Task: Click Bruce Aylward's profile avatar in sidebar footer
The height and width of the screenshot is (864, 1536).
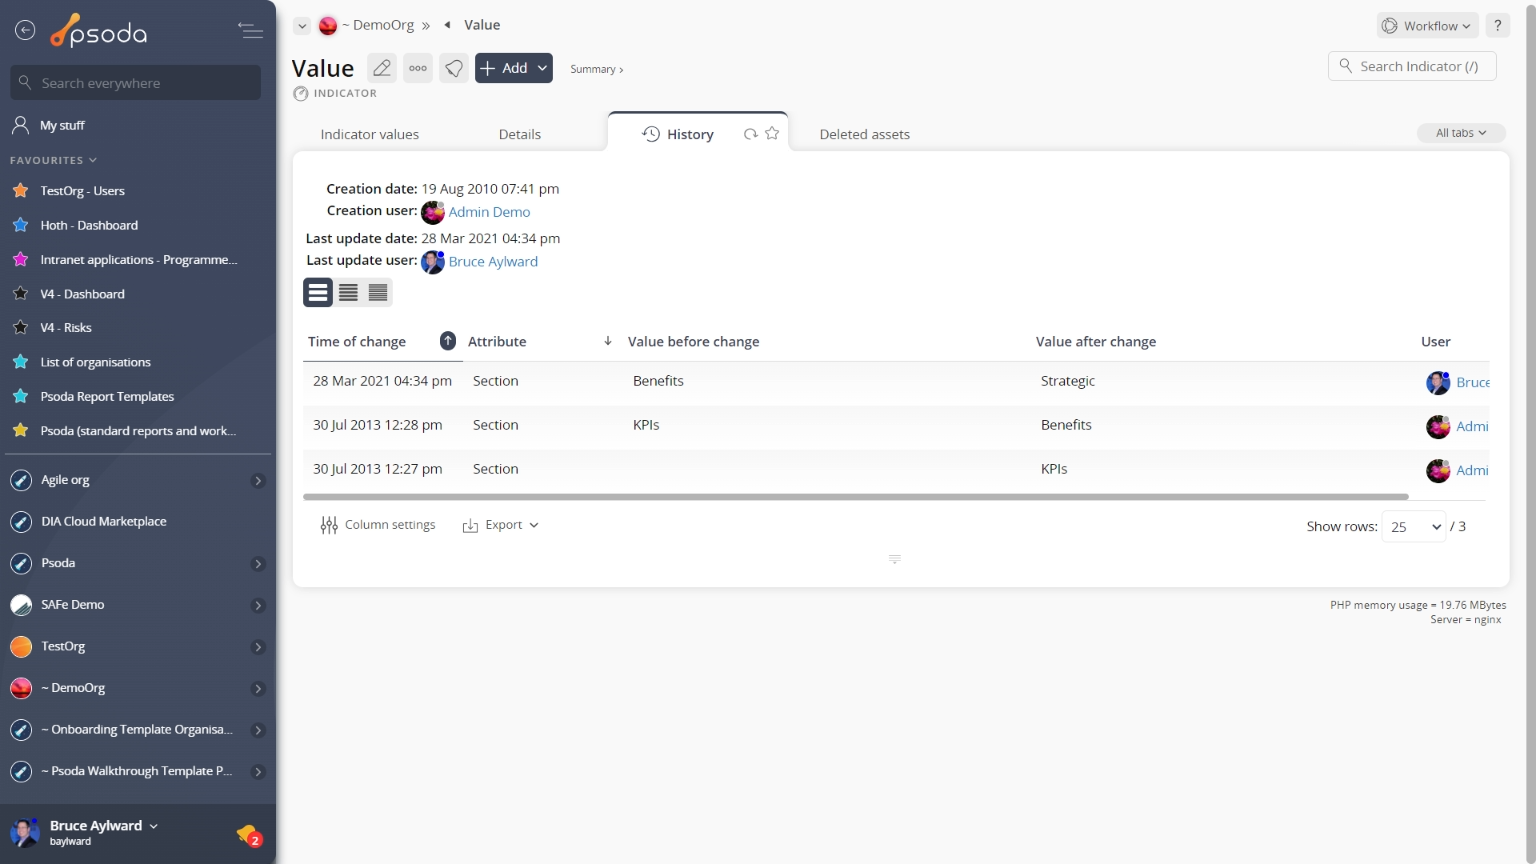Action: point(24,832)
